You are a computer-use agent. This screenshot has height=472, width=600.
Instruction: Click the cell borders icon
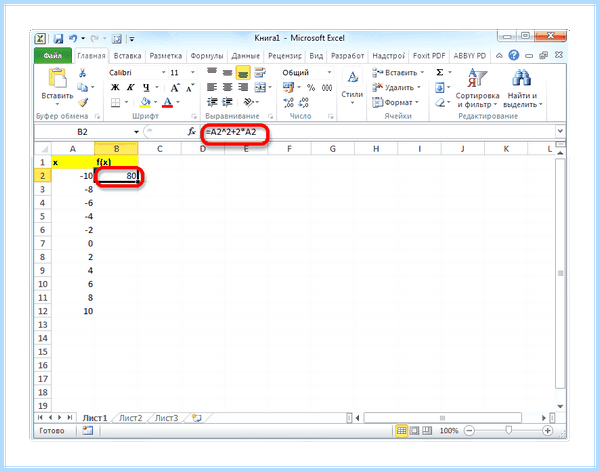click(x=116, y=102)
